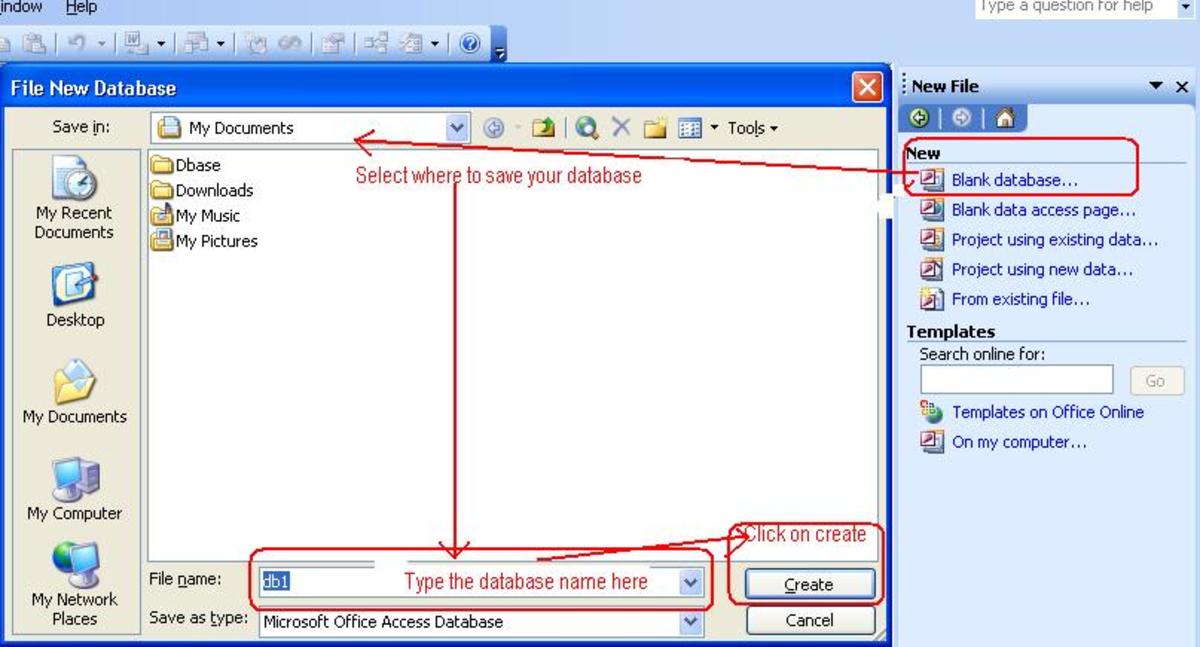Click the Templates on Office Online icon
Screen dimensions: 1200x647
[x=929, y=412]
